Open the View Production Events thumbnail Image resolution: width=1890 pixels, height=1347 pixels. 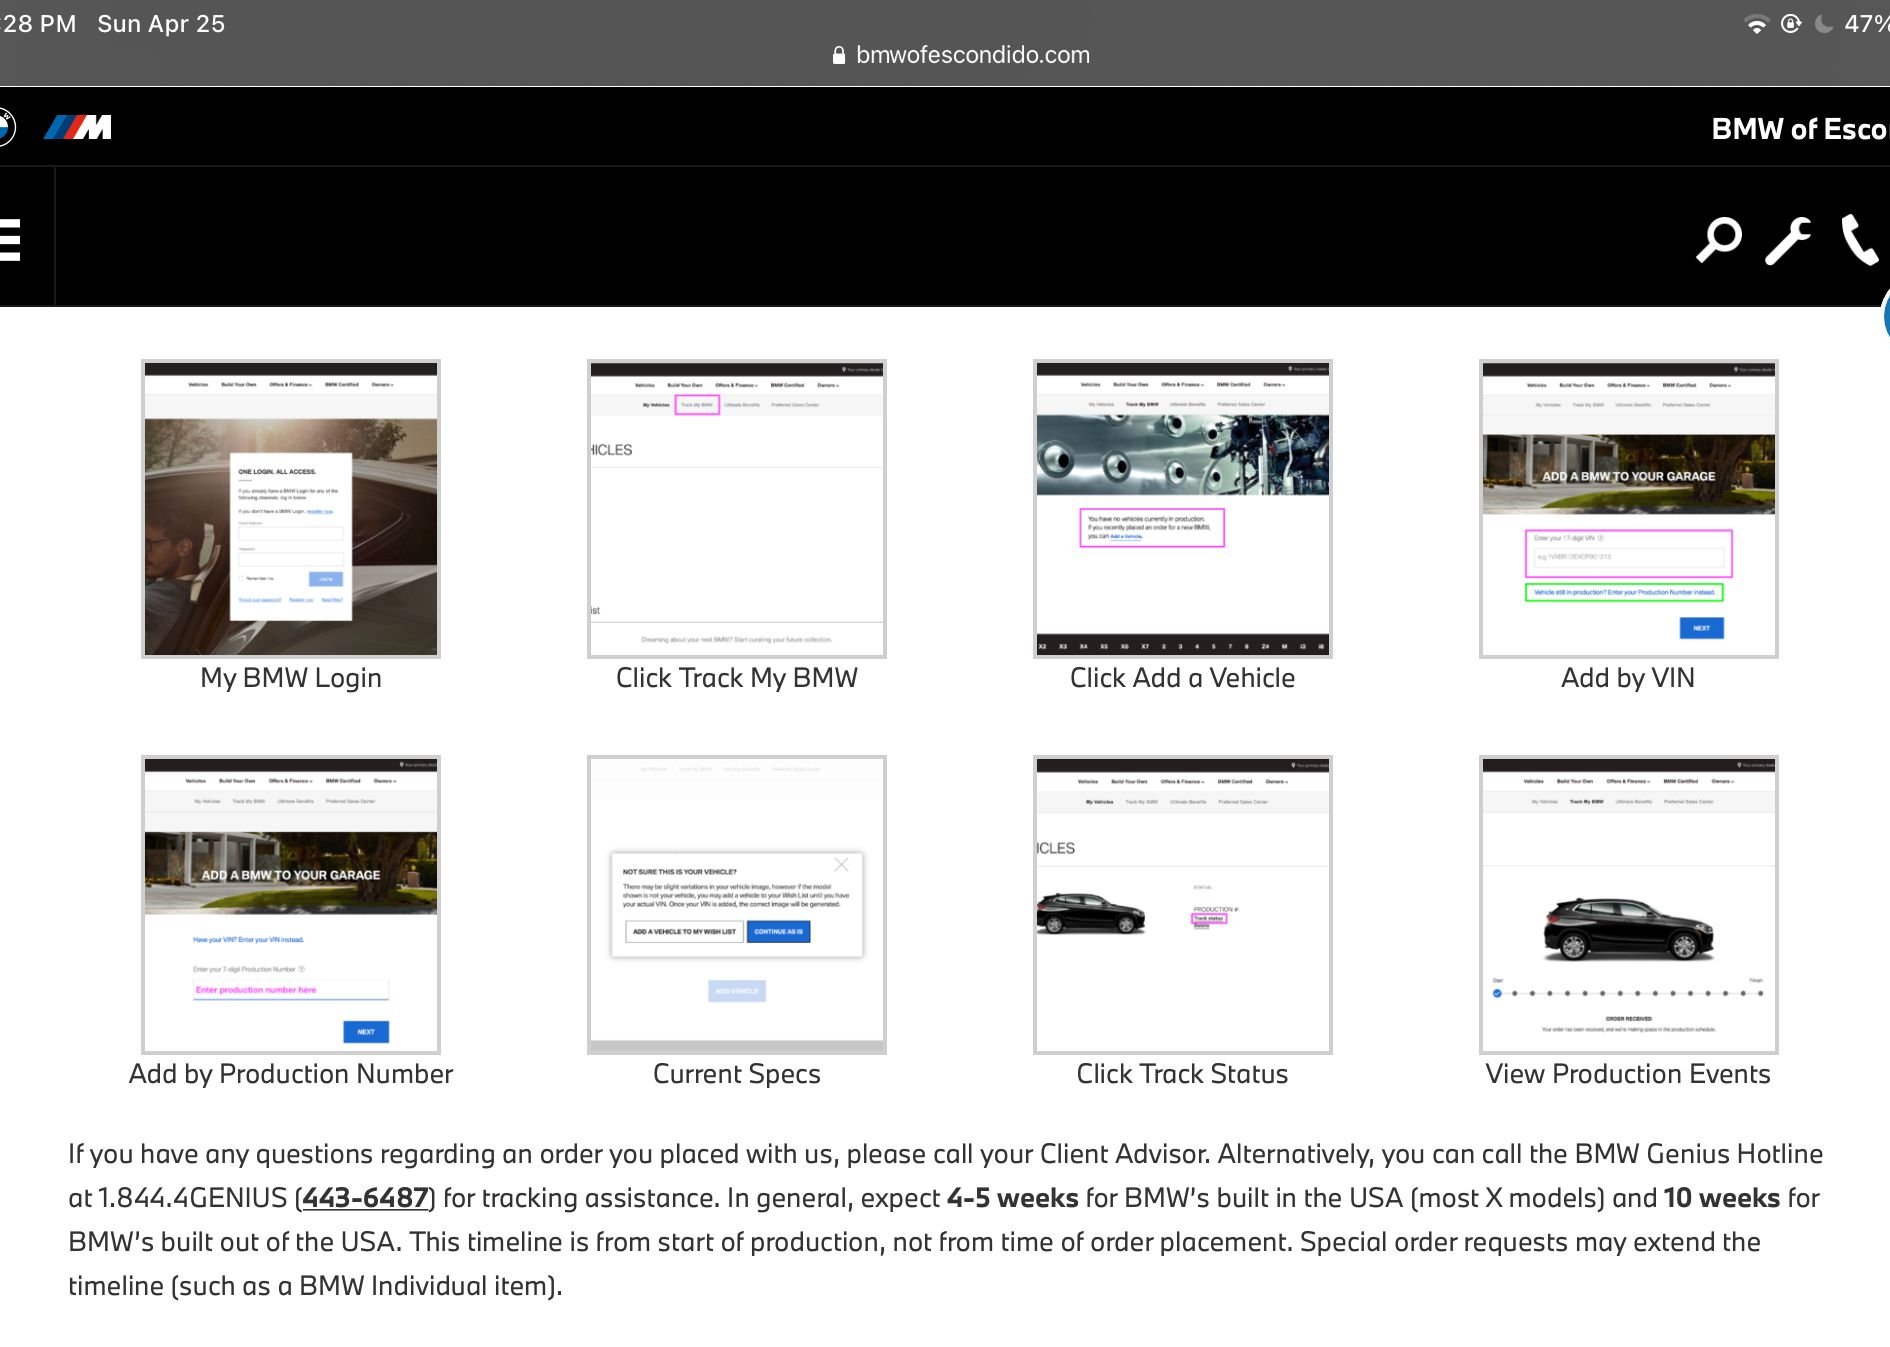point(1629,905)
